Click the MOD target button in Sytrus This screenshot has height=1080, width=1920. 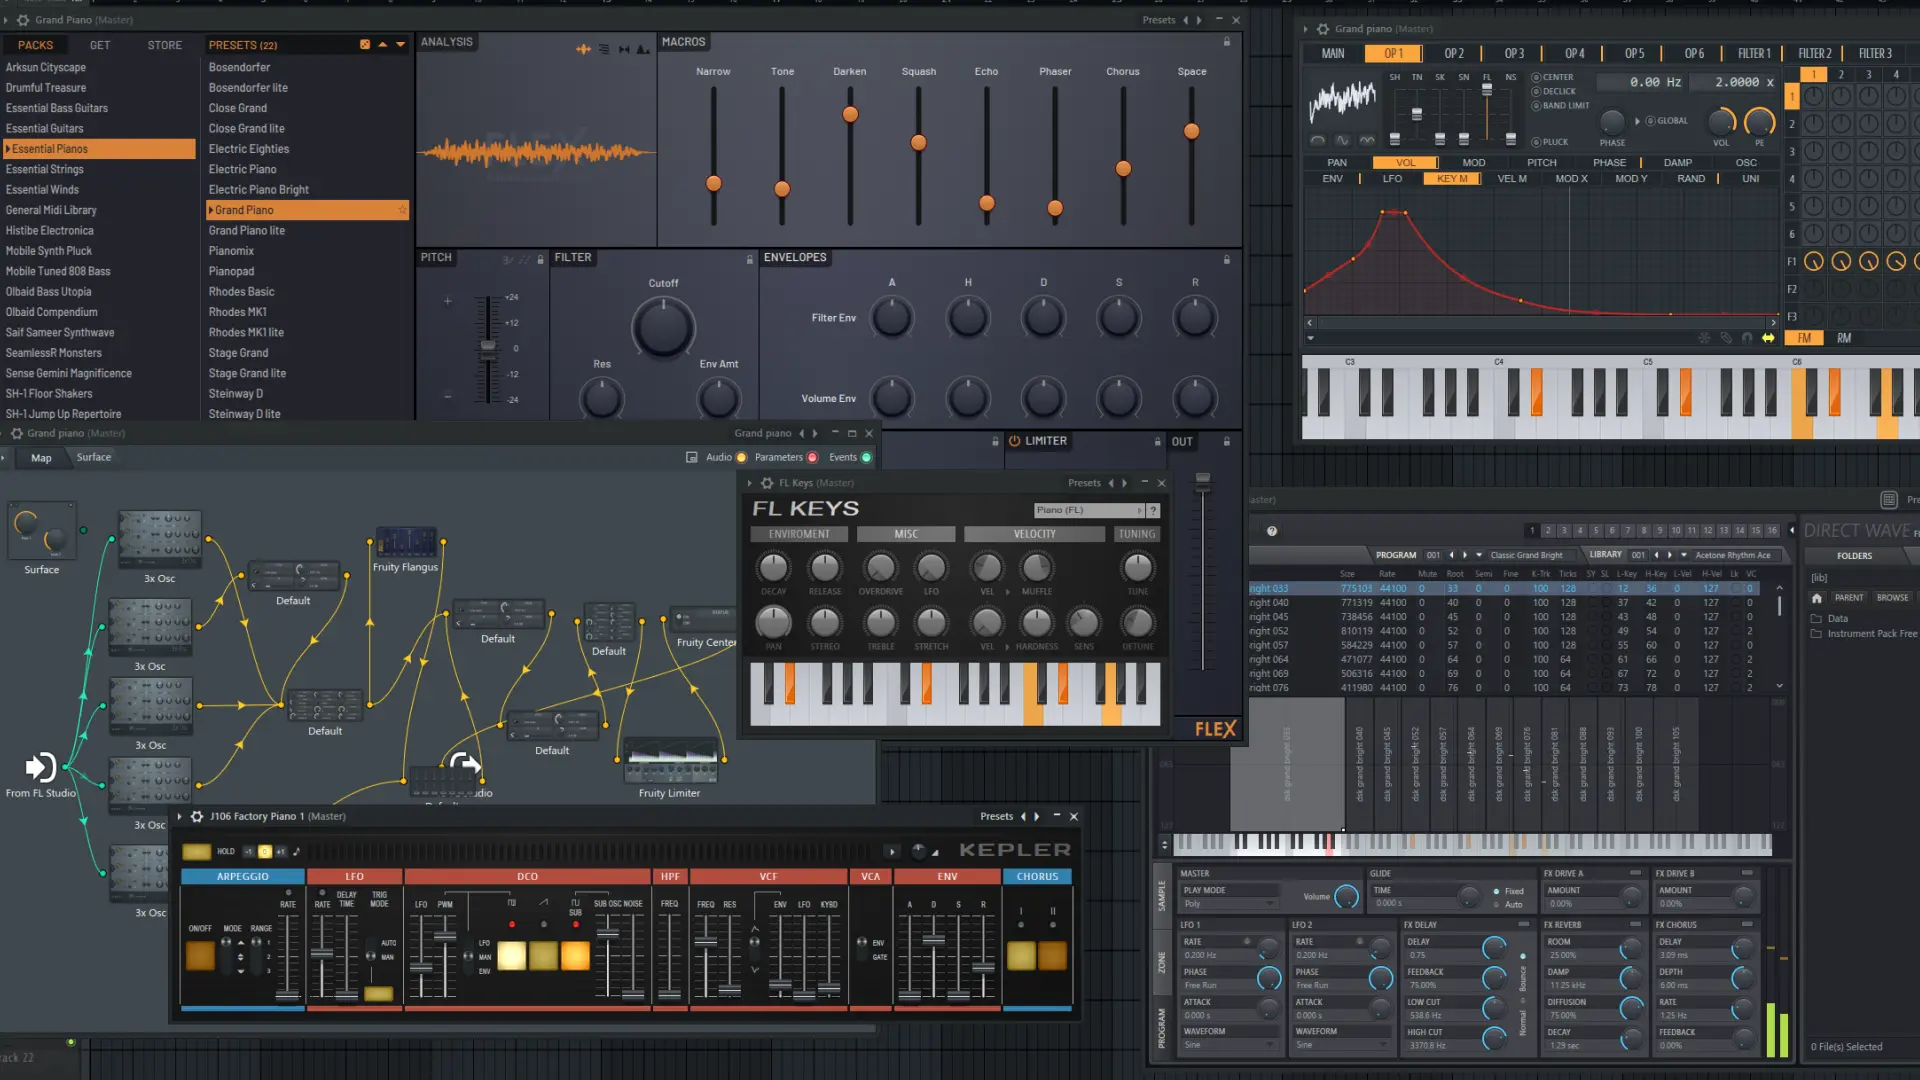pyautogui.click(x=1474, y=163)
